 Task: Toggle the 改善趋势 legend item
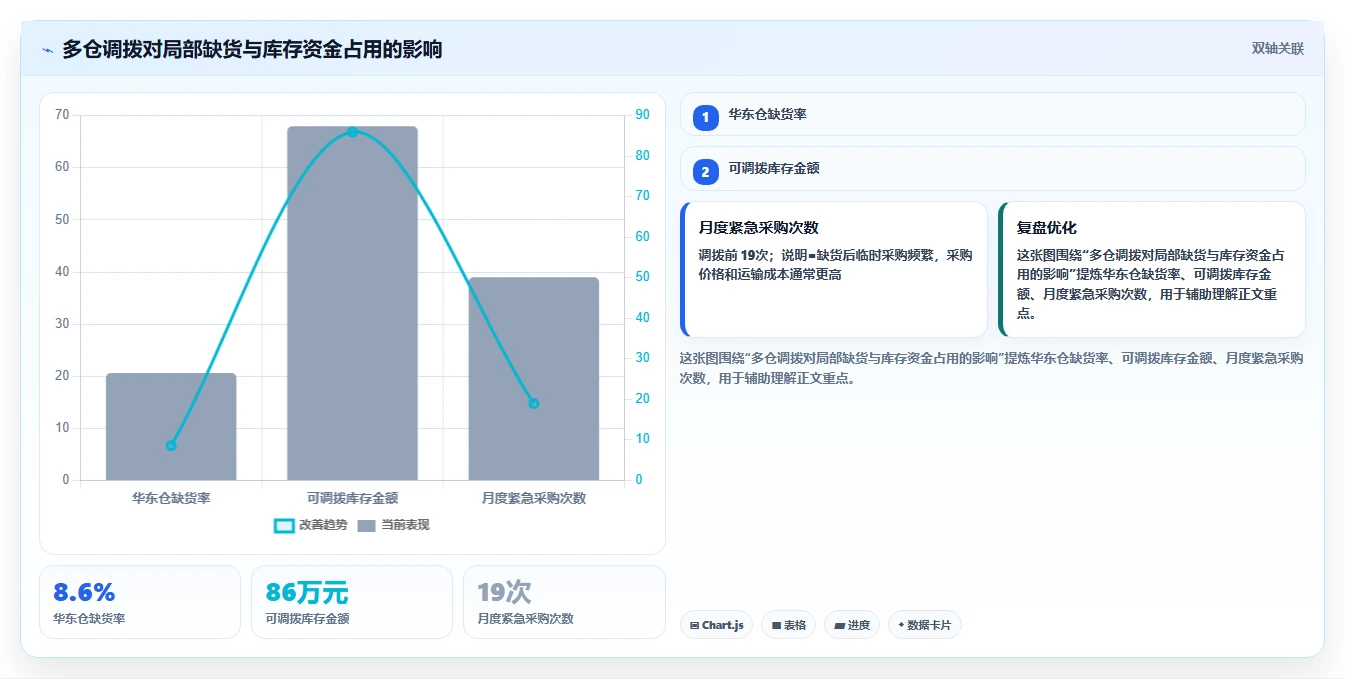[310, 525]
